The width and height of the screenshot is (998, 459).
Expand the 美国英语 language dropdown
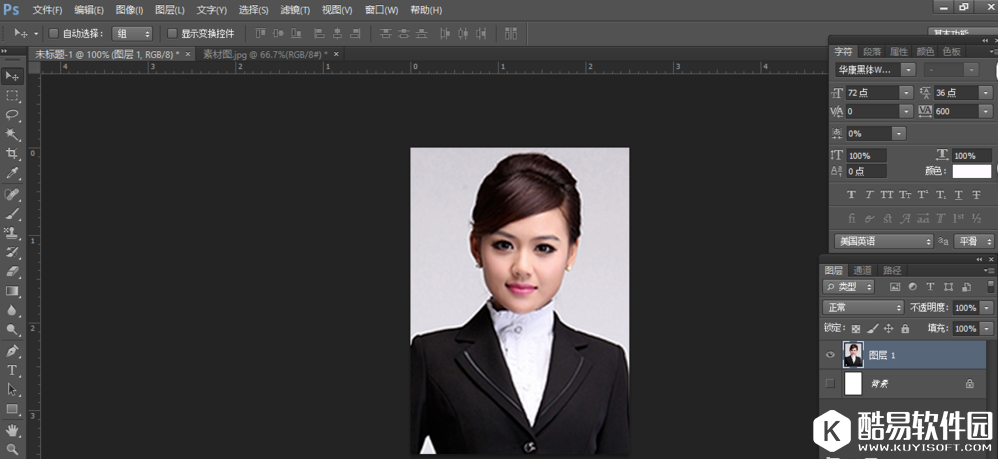pos(883,241)
